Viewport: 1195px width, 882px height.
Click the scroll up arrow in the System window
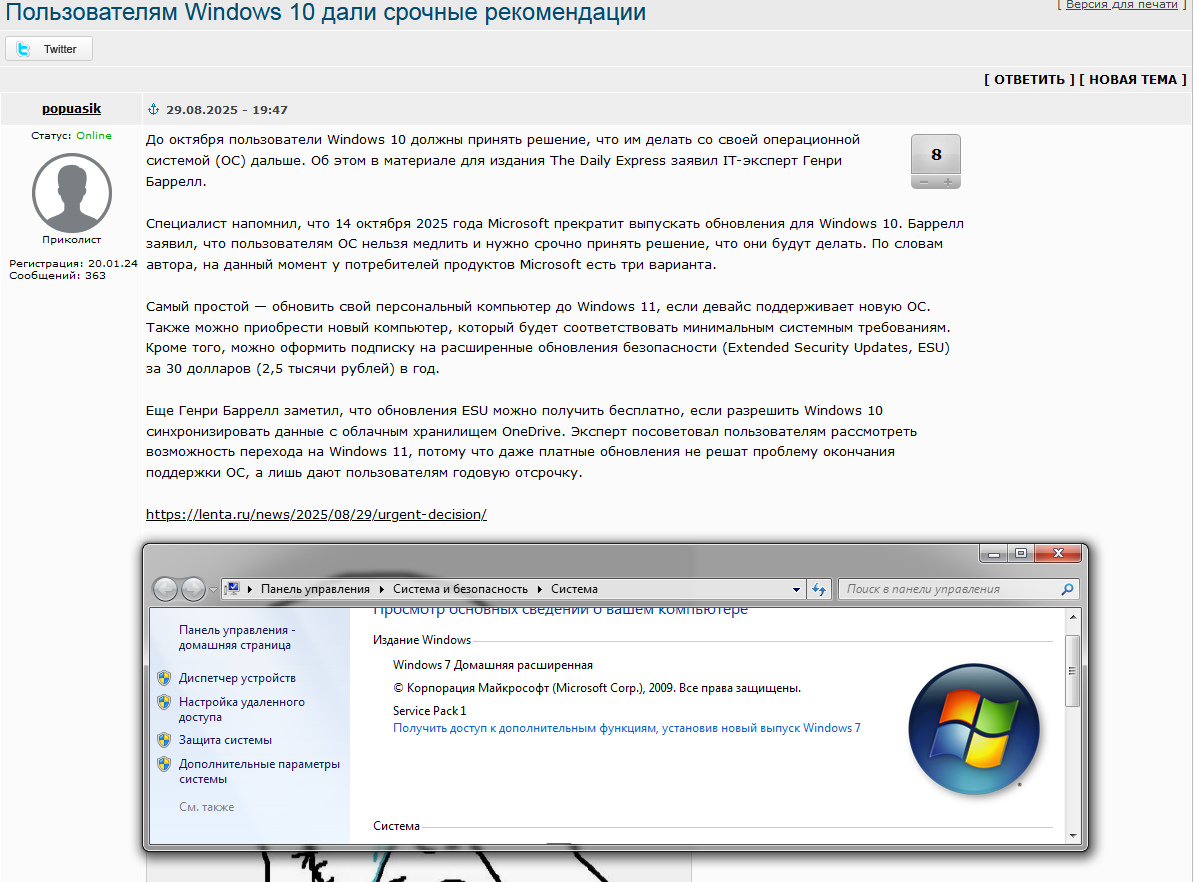[1072, 617]
